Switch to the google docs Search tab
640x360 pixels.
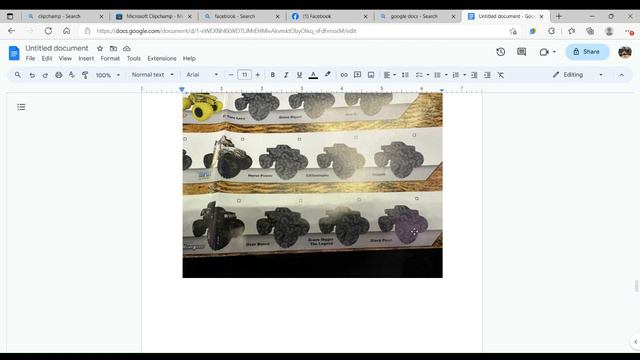[418, 16]
